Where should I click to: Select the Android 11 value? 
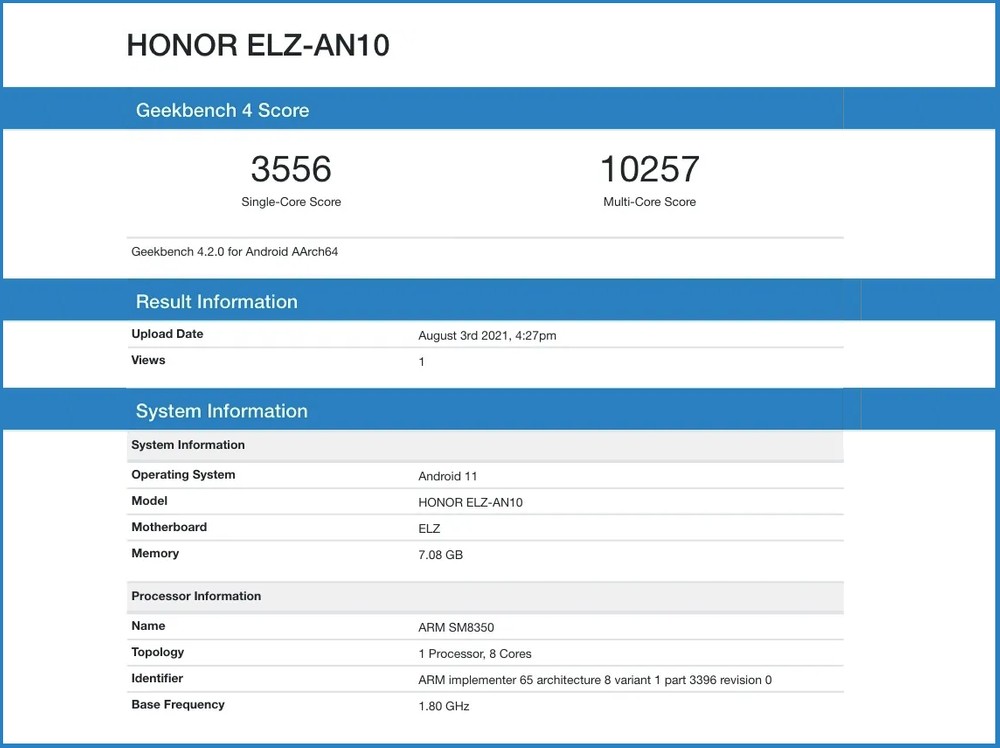[x=448, y=476]
